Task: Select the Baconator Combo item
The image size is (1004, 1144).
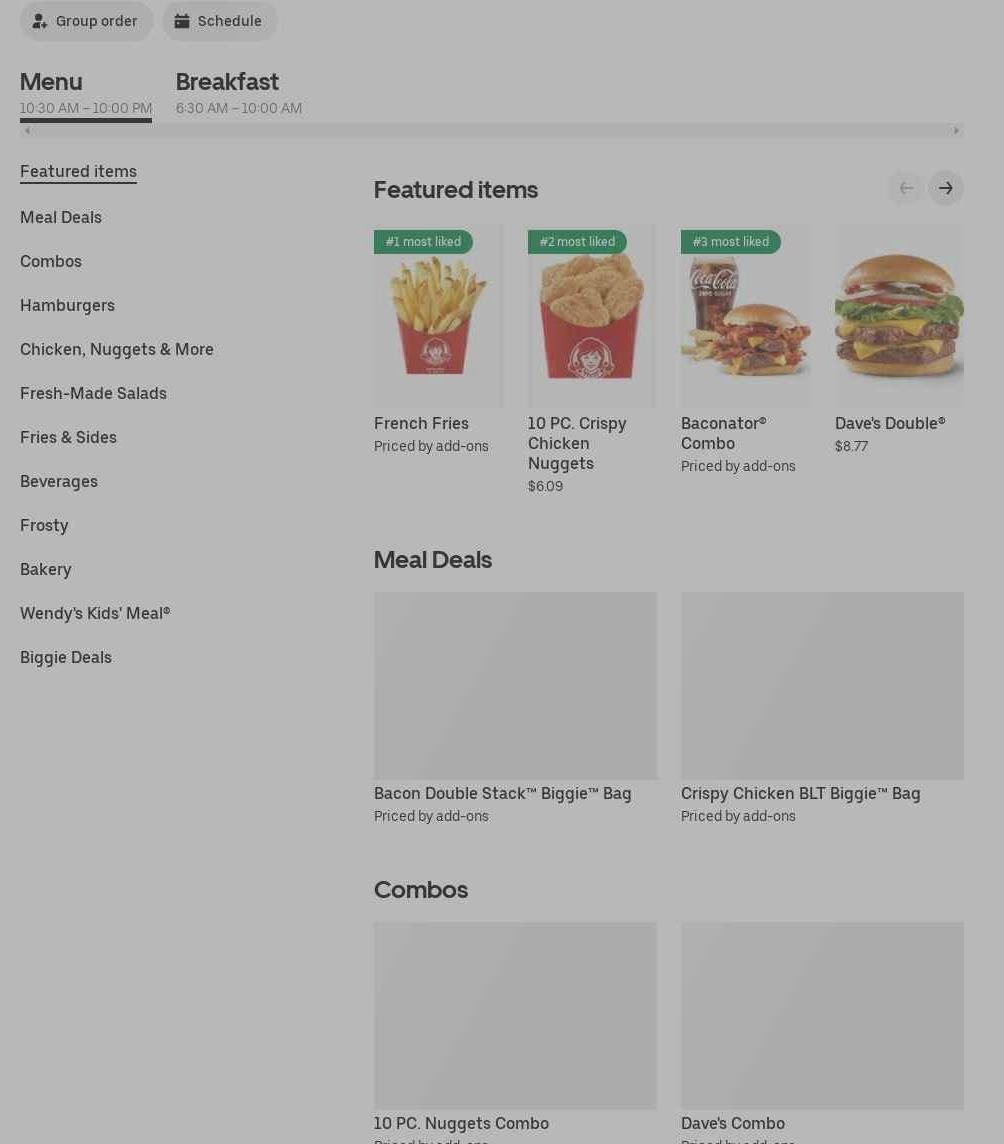Action: click(x=745, y=350)
